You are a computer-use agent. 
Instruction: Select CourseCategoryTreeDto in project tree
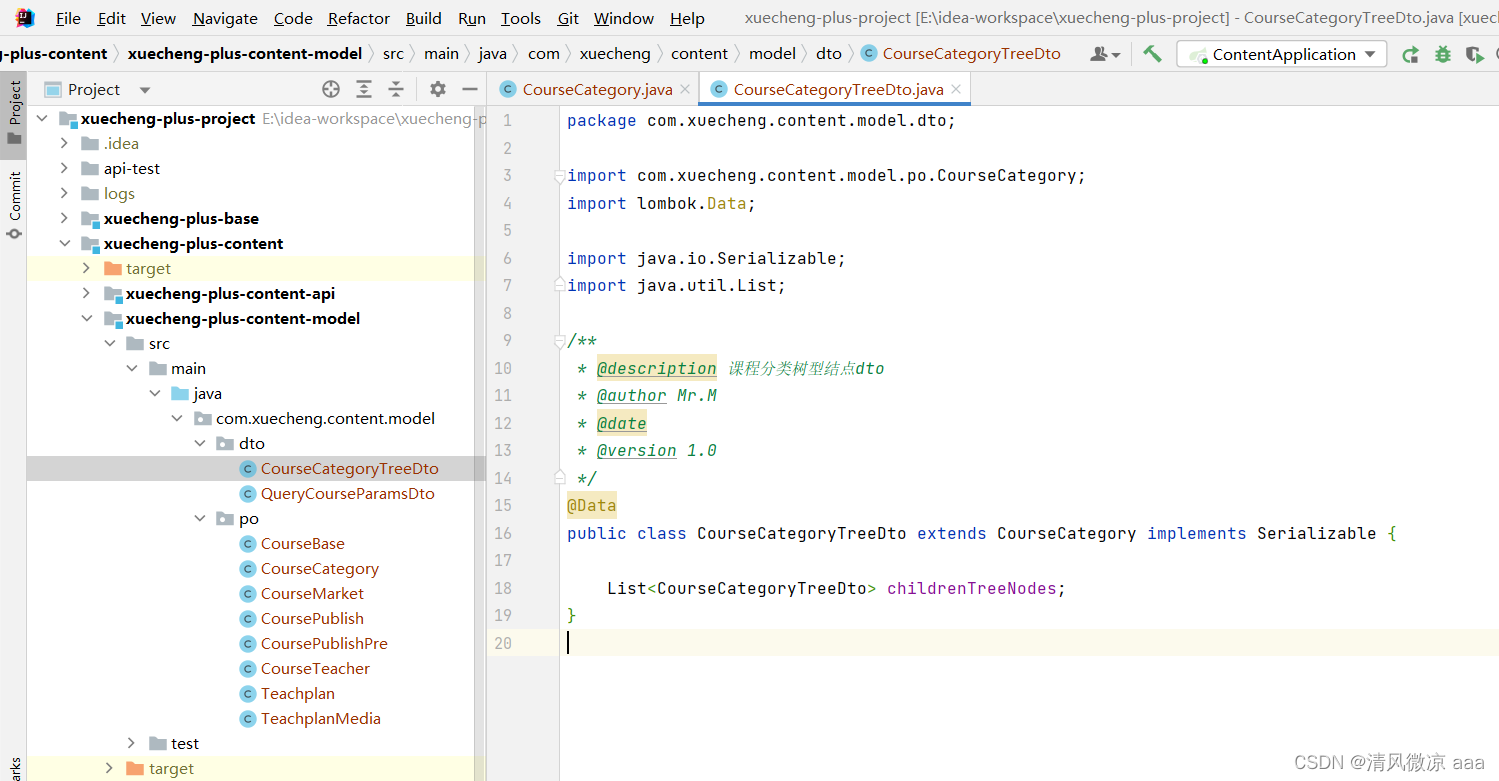349,469
